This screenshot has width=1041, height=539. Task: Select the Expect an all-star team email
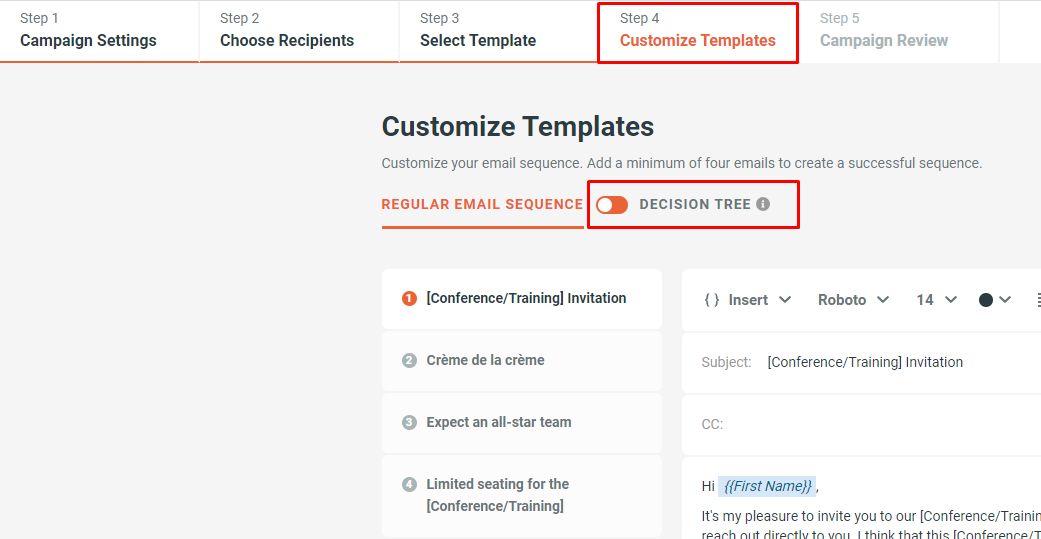click(x=499, y=422)
